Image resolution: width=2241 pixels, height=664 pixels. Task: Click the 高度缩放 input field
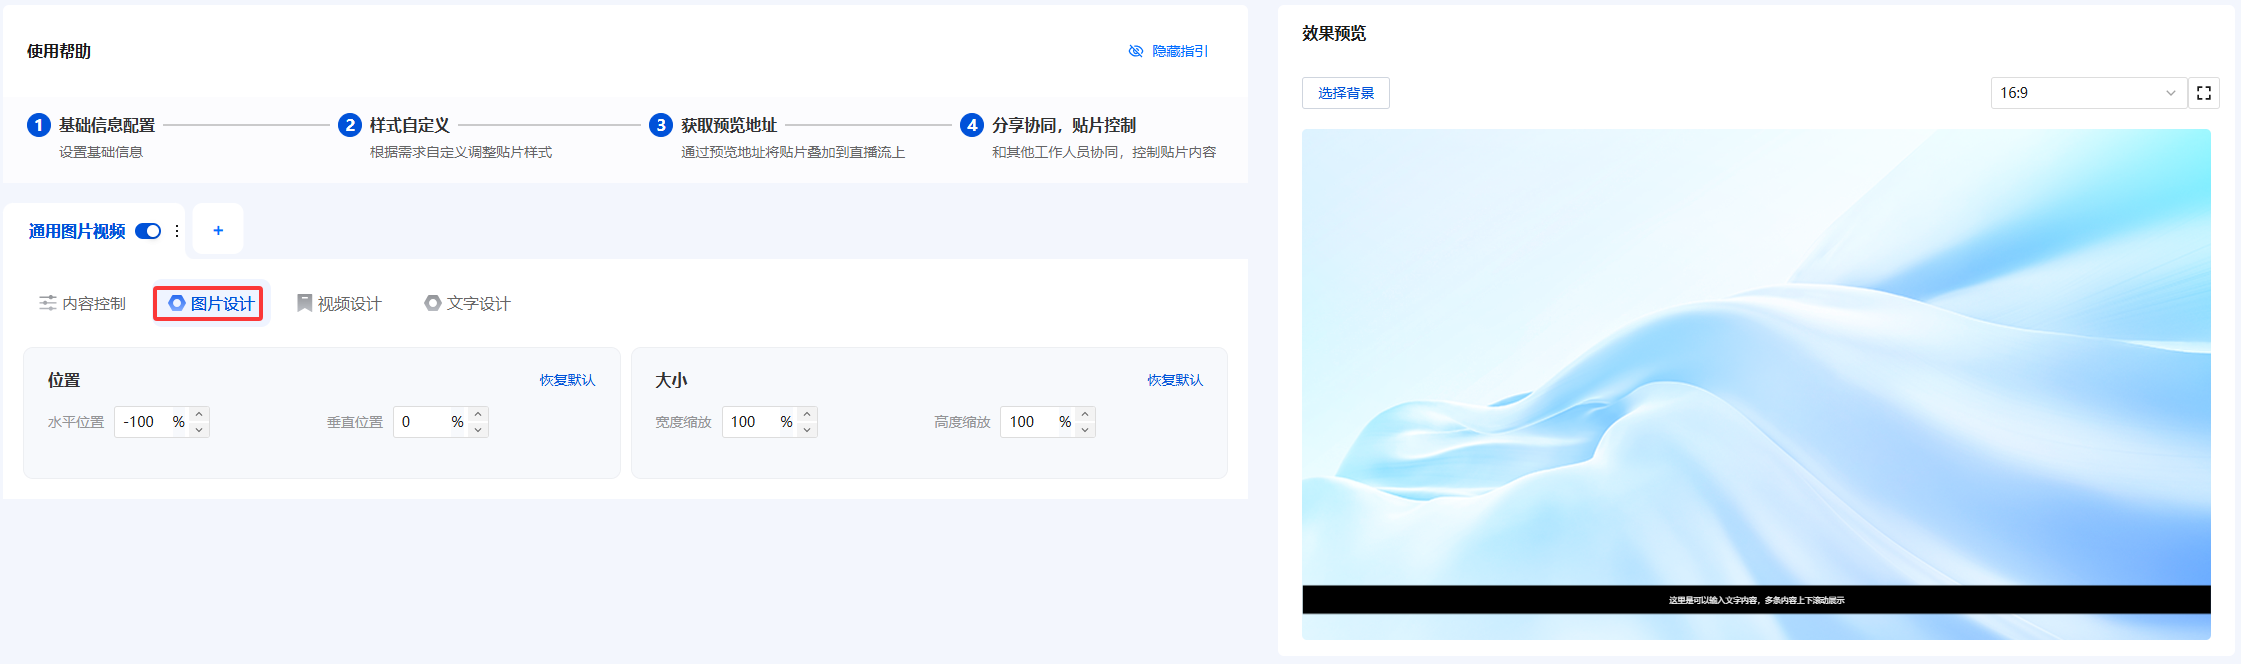pos(1030,422)
